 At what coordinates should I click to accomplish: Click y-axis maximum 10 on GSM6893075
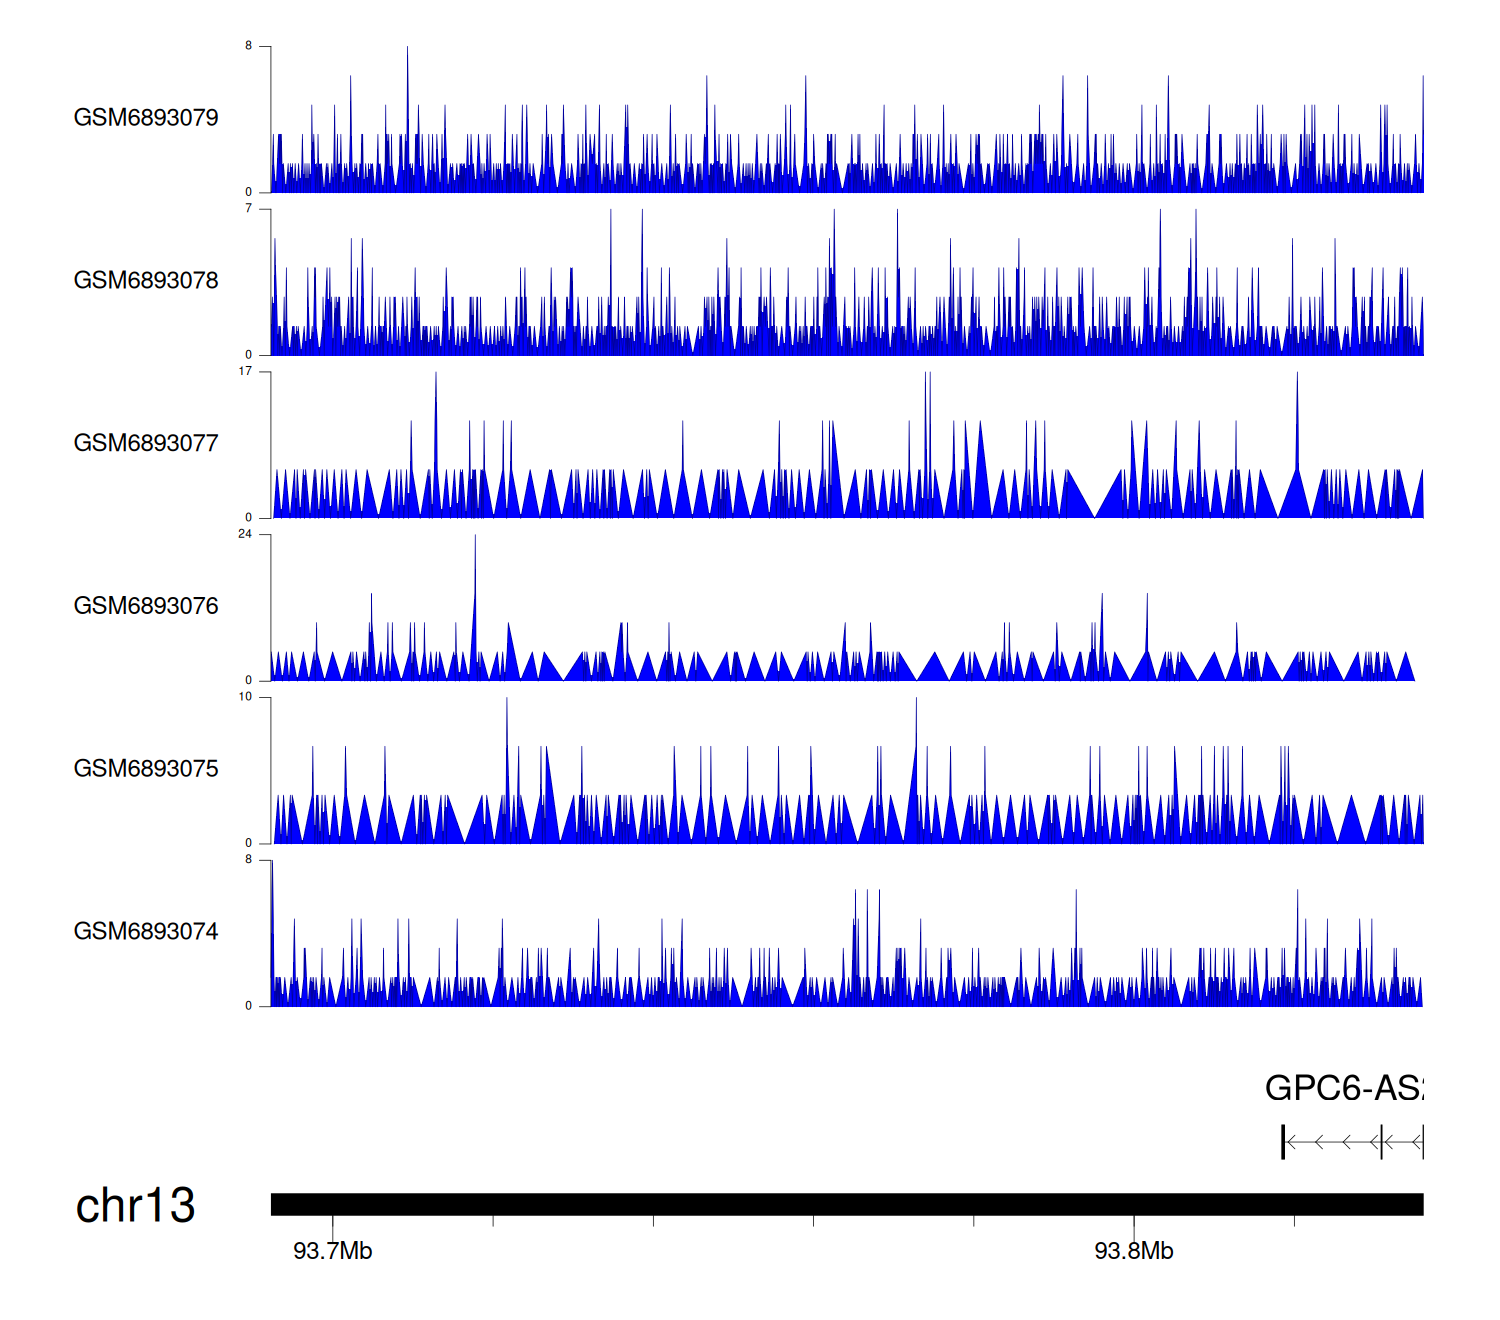(x=245, y=697)
